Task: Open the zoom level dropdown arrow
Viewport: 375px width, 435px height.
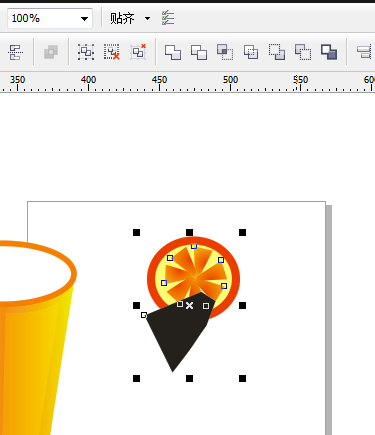Action: [x=84, y=19]
